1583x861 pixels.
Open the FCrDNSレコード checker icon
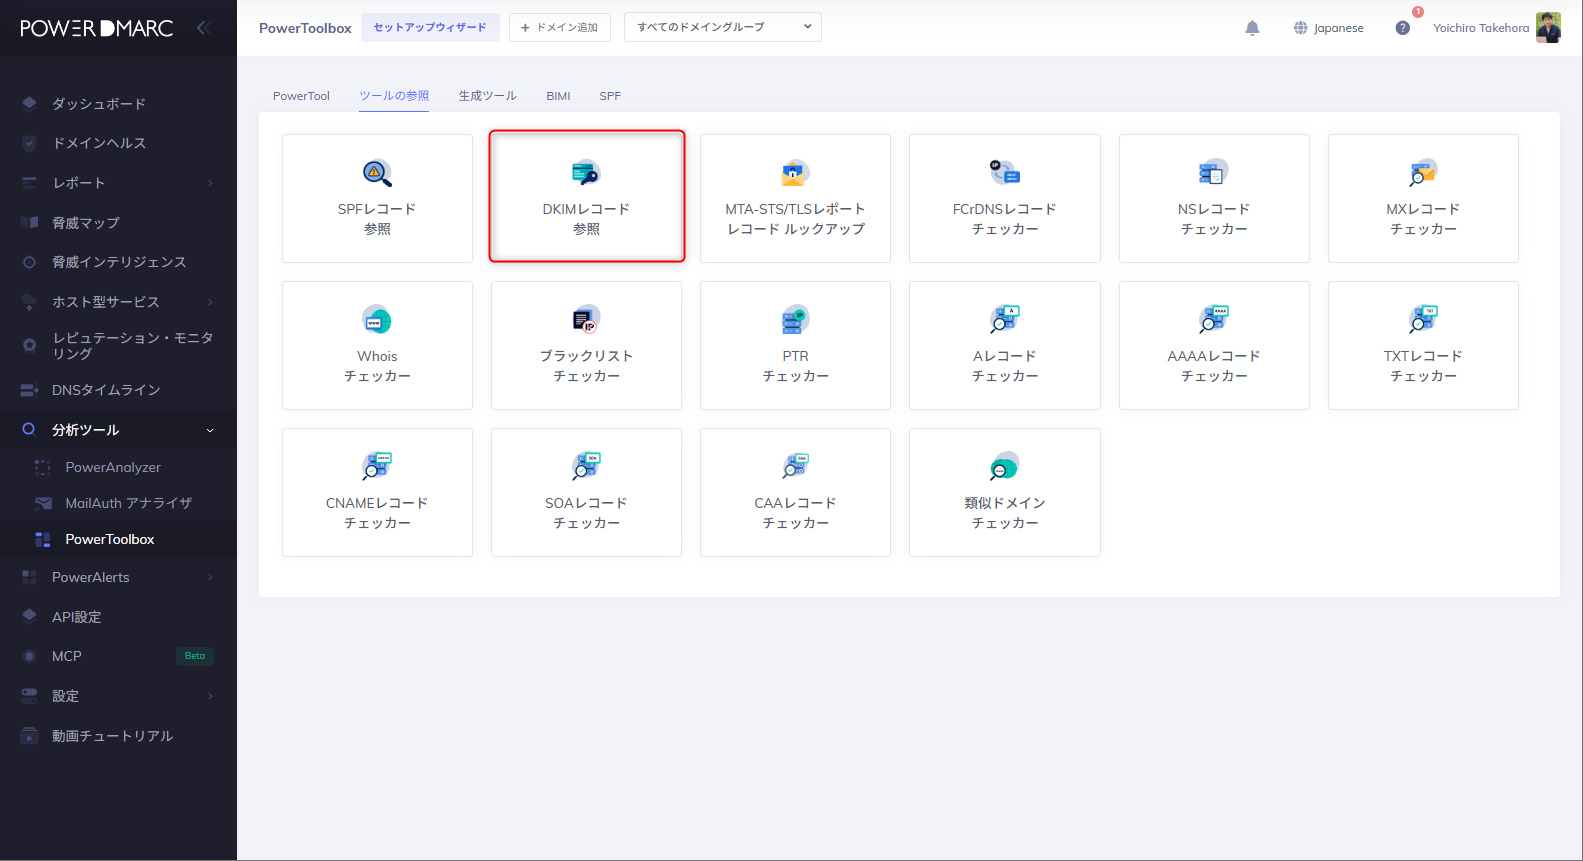1005,173
